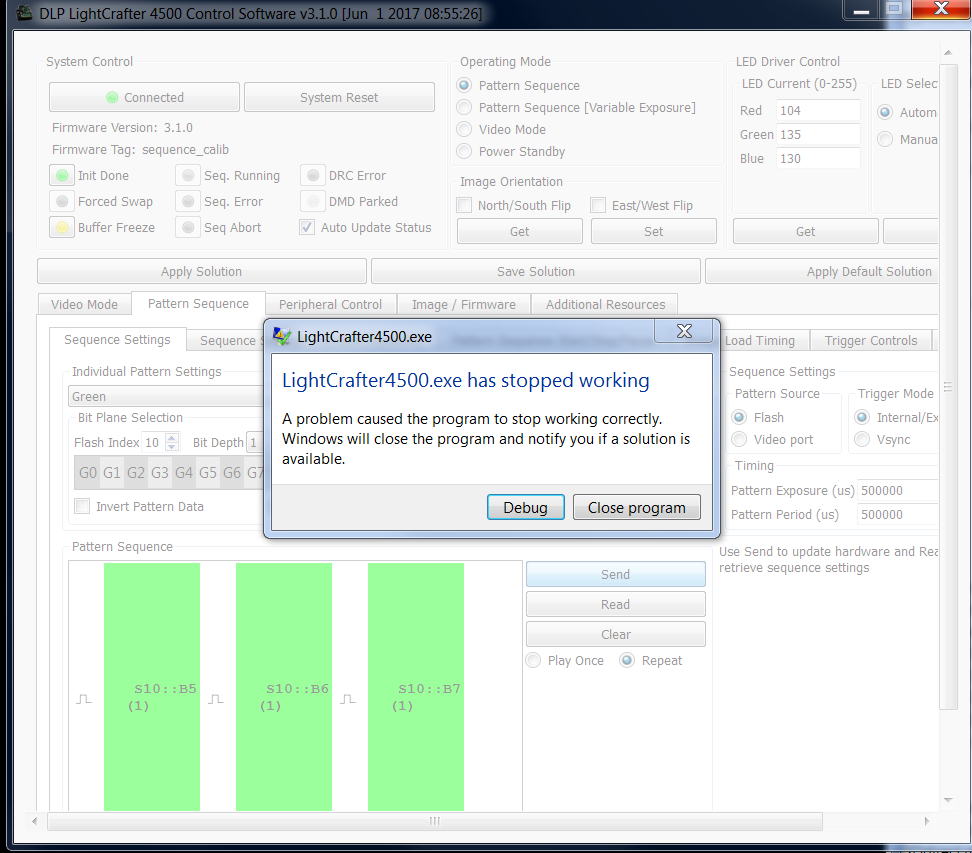Click Set under Image Orientation

(x=653, y=231)
